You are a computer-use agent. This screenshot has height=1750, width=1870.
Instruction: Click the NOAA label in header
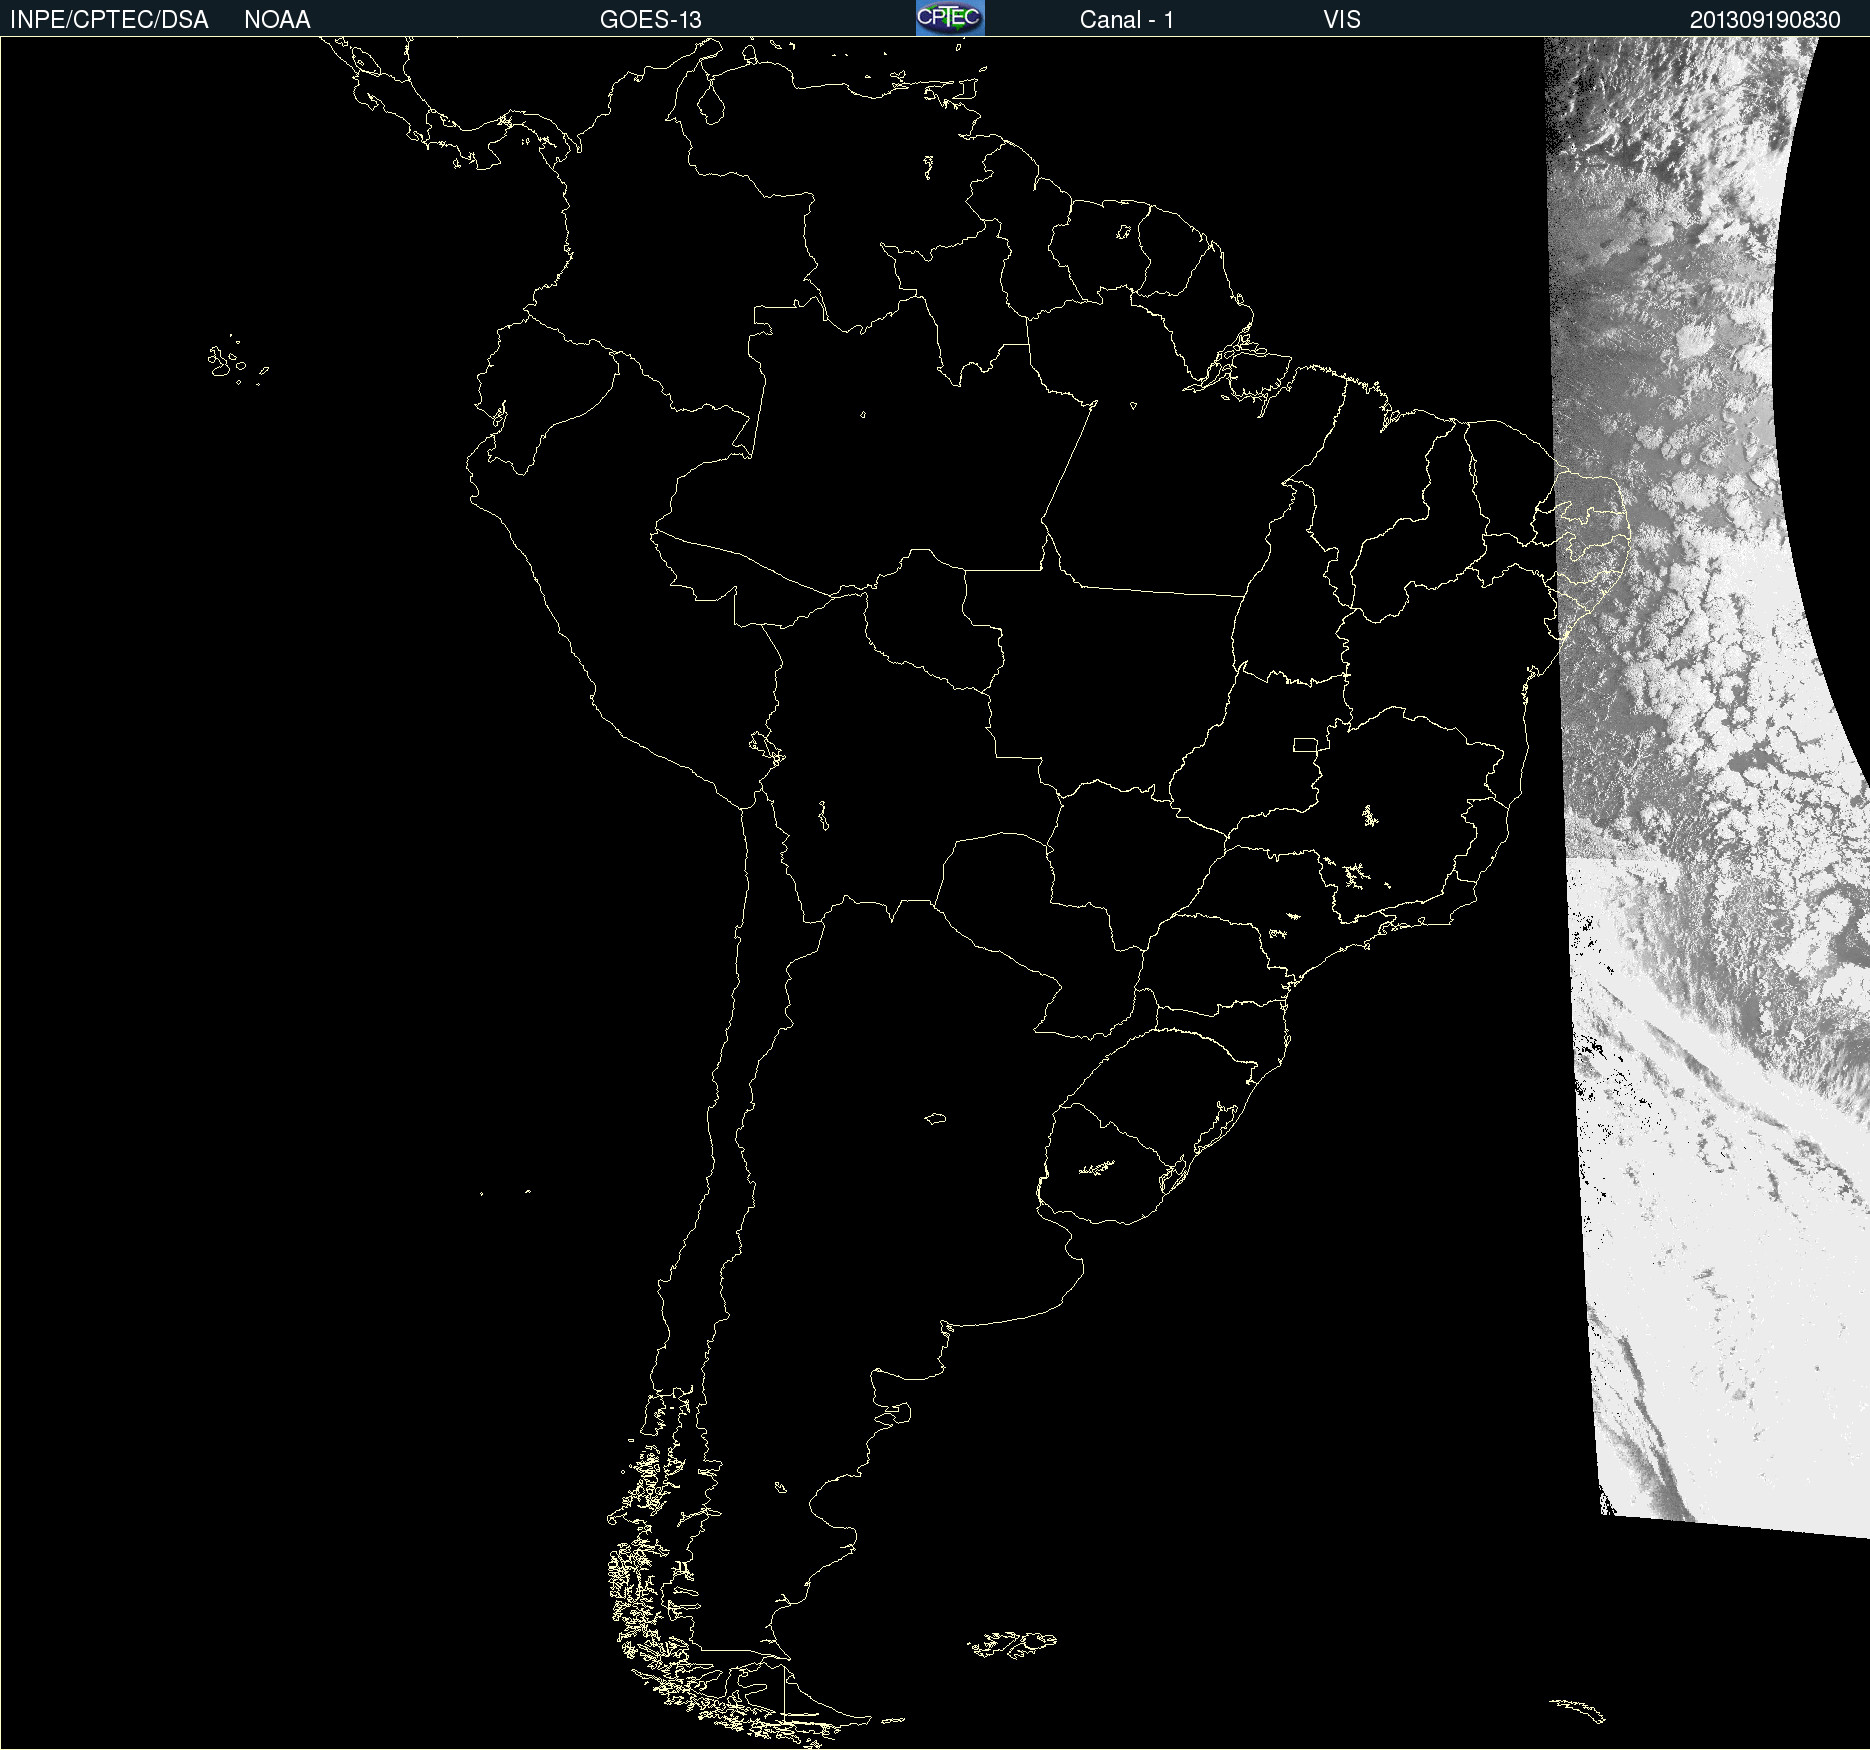coord(277,20)
